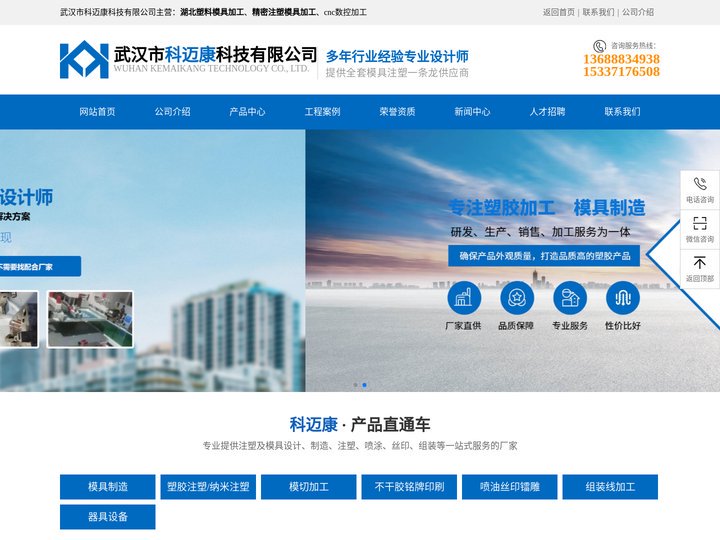Viewport: 720px width, 540px height.
Task: Select the first carousel indicator dot
Action: [355, 385]
